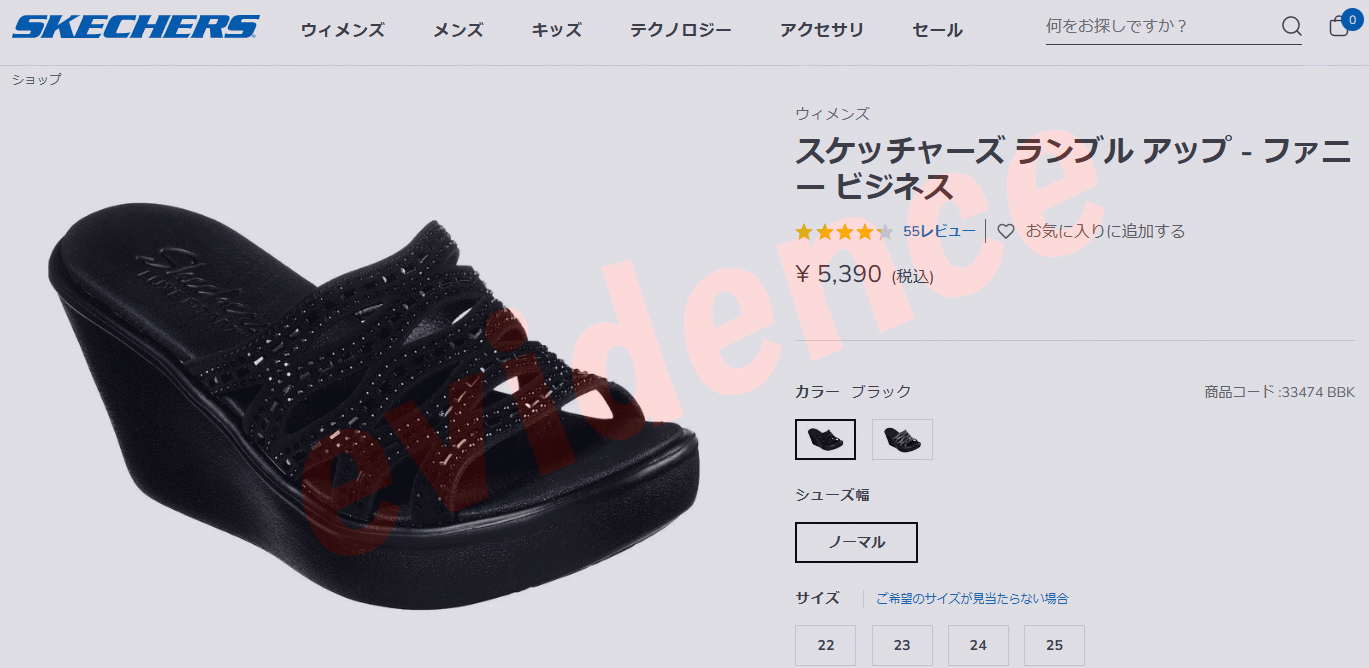This screenshot has width=1369, height=668.
Task: Select the second color variant swatch
Action: (x=902, y=439)
